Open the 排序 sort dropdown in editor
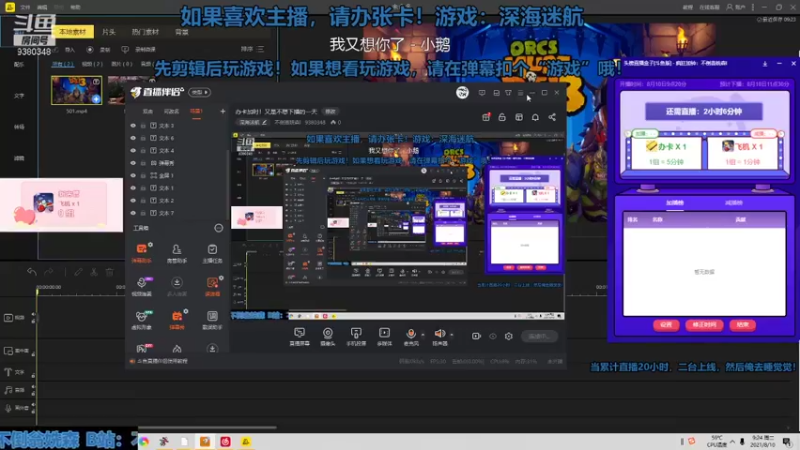The height and width of the screenshot is (450, 800). pyautogui.click(x=252, y=49)
